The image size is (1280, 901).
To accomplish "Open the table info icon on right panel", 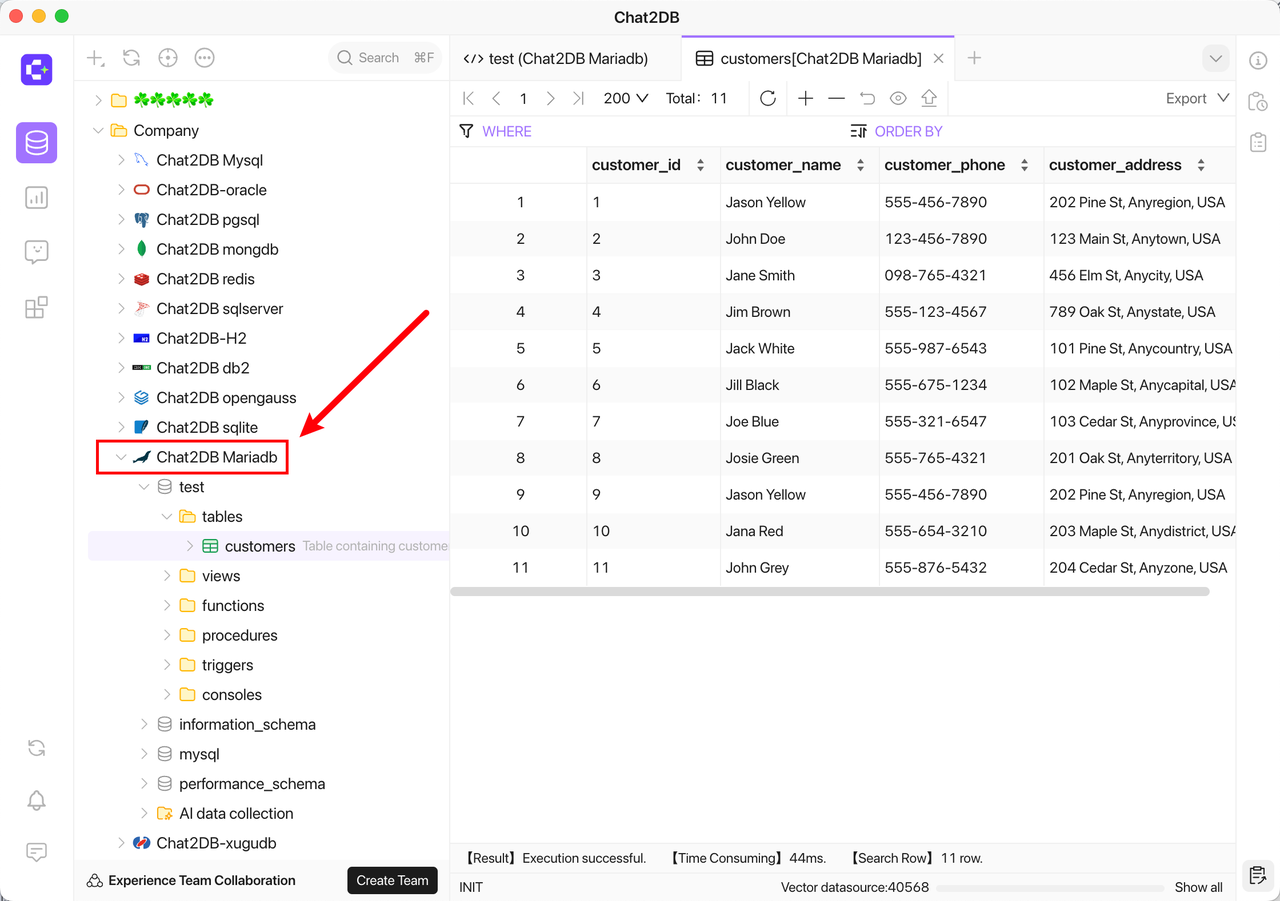I will [x=1258, y=60].
